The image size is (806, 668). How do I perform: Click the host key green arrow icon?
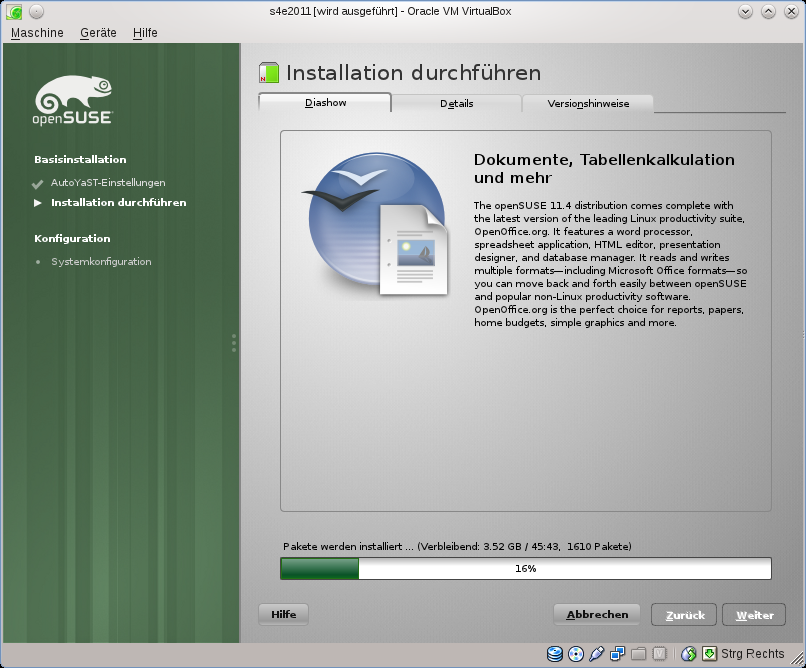click(709, 654)
